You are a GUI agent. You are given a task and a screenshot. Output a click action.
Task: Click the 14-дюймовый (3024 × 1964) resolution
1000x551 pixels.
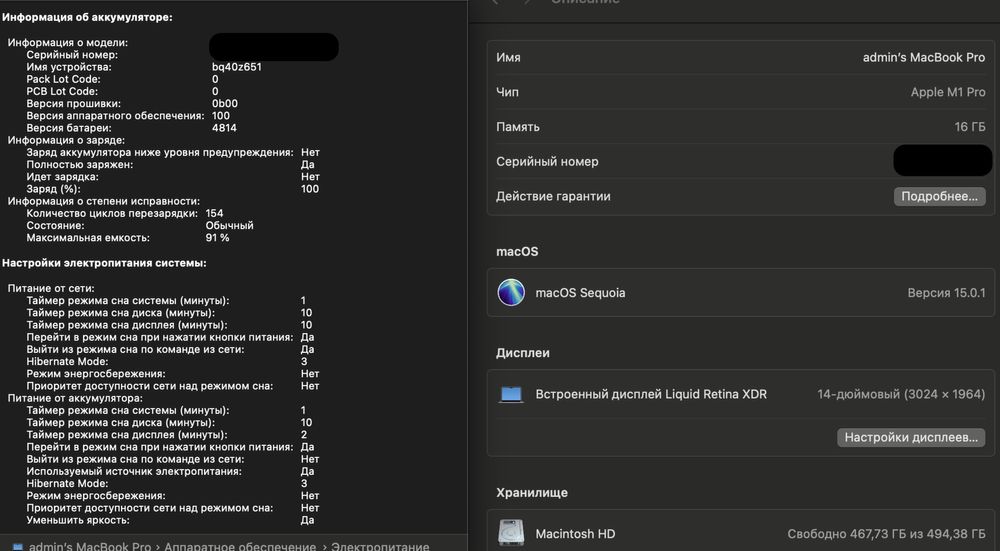(901, 394)
